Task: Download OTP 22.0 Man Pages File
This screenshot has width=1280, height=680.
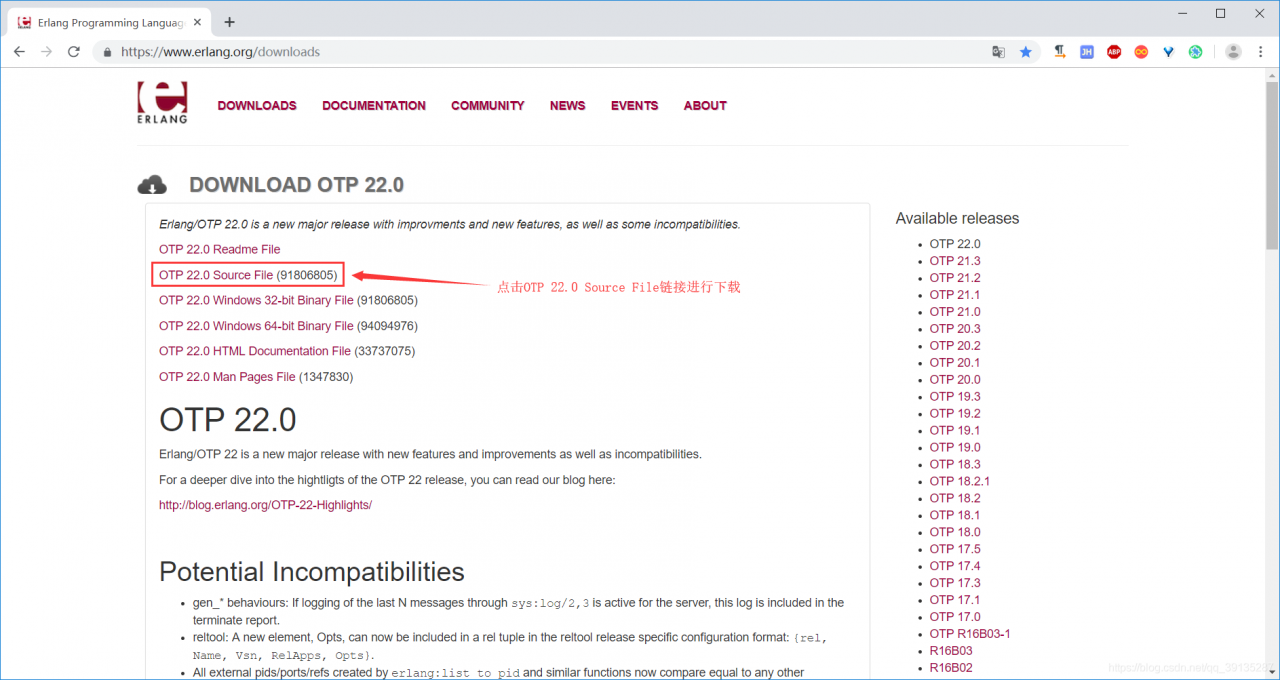Action: pyautogui.click(x=227, y=377)
